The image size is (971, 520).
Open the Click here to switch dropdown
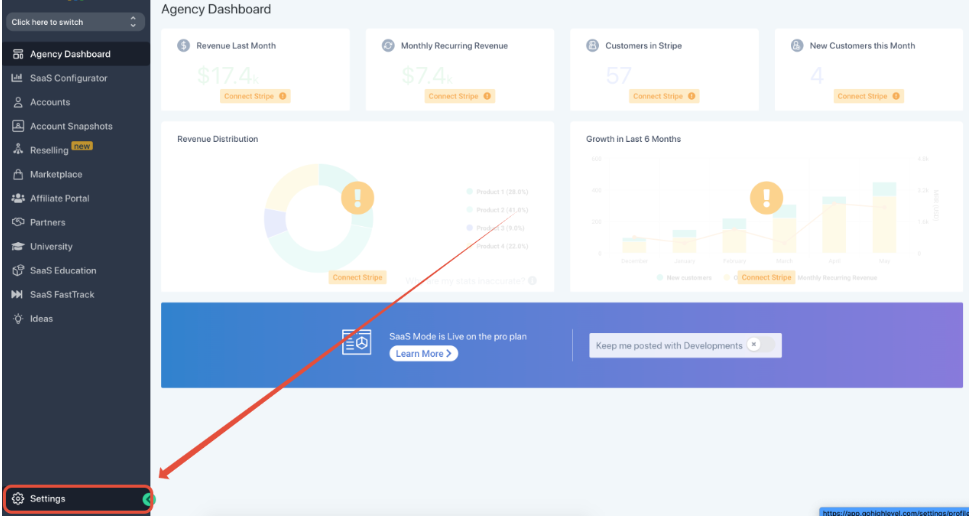click(x=75, y=22)
